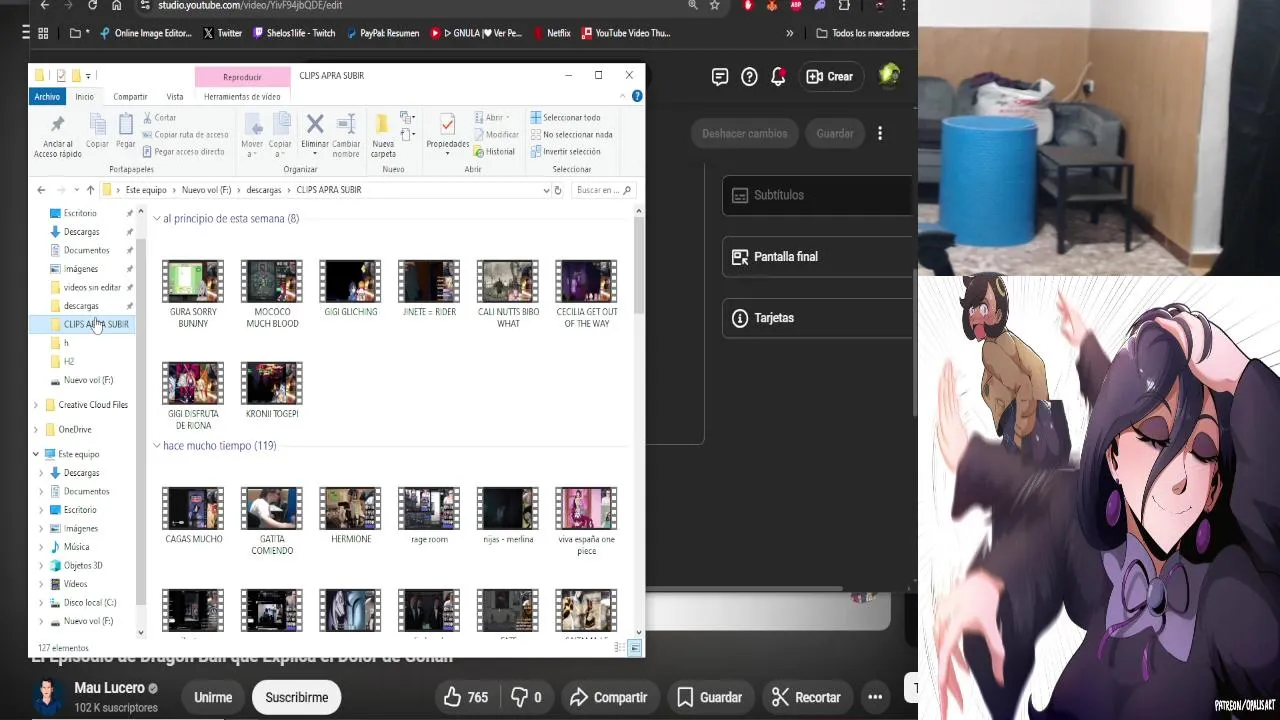
Task: Click Tarjetas in YouTube Studio
Action: pyautogui.click(x=818, y=318)
